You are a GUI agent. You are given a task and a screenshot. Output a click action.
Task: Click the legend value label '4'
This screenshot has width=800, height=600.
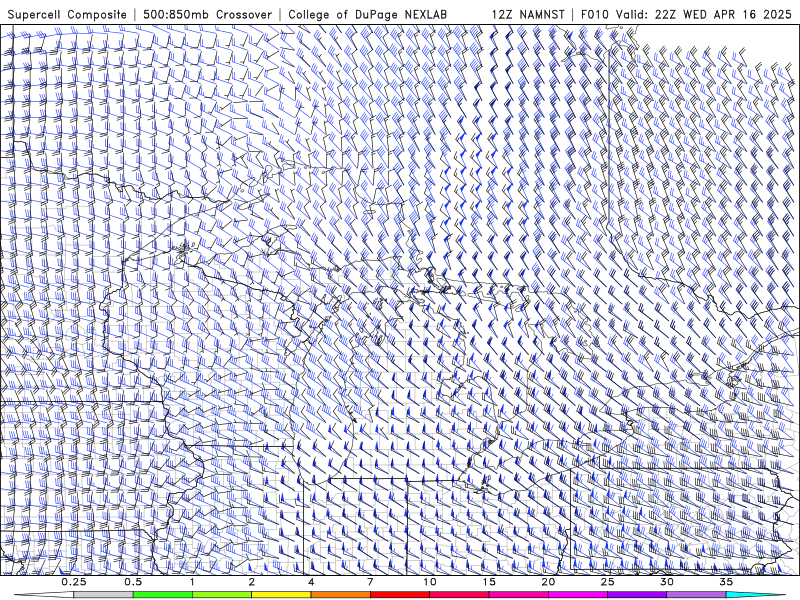click(311, 582)
